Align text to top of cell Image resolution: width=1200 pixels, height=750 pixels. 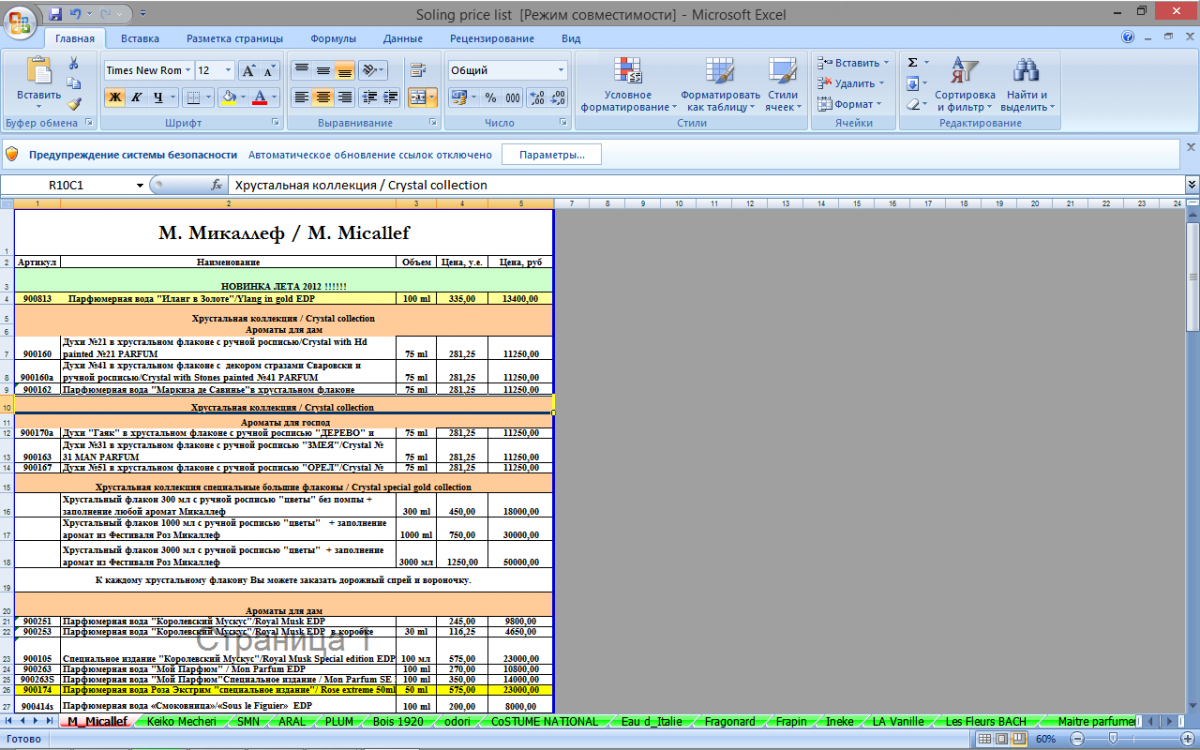pyautogui.click(x=302, y=71)
